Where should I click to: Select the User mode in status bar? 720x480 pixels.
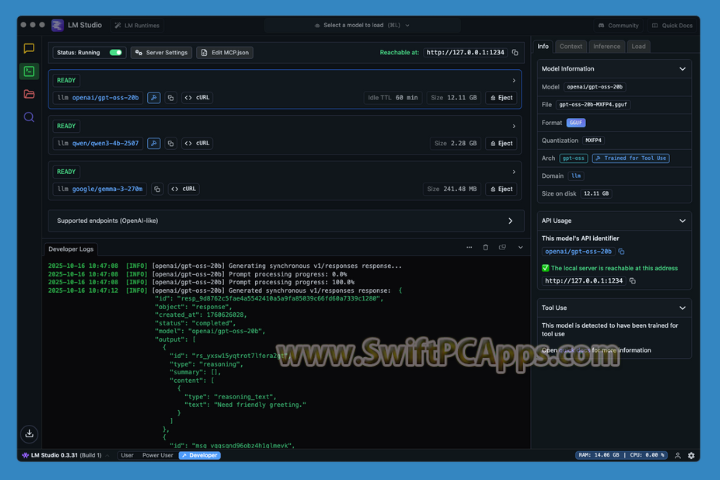127,455
